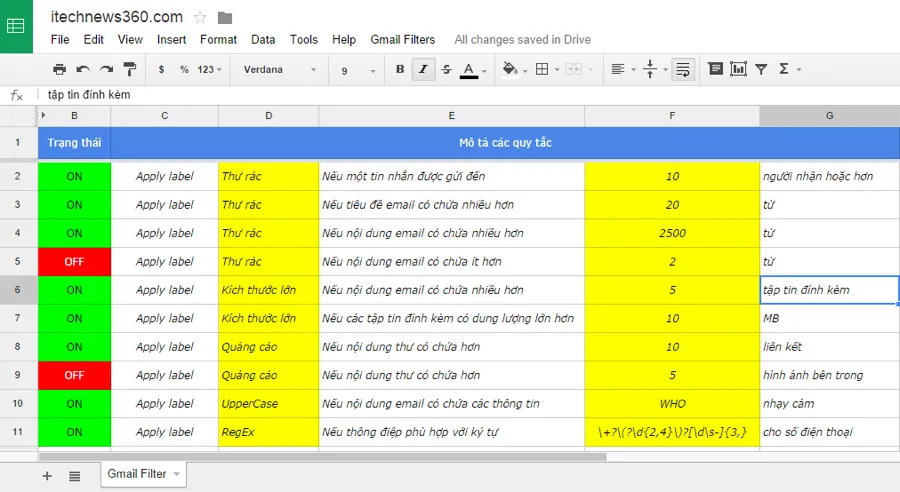The height and width of the screenshot is (492, 900).
Task: Select Apply label in row 7
Action: click(165, 319)
